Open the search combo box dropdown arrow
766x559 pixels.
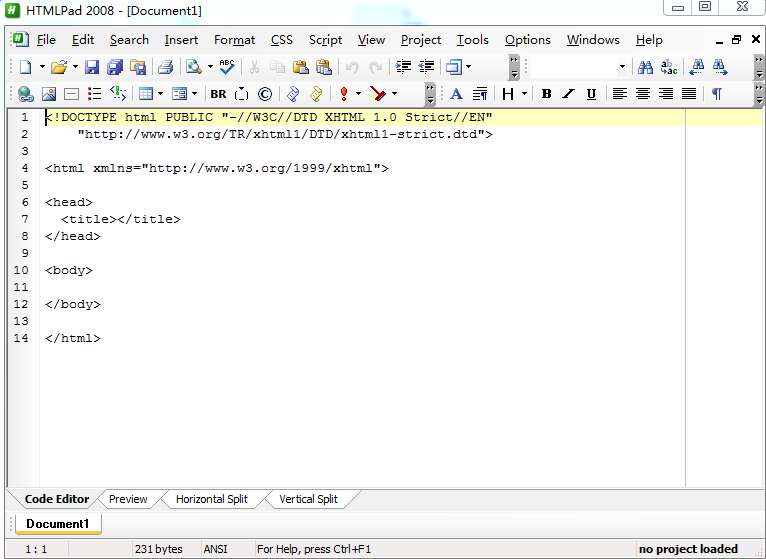(x=622, y=67)
